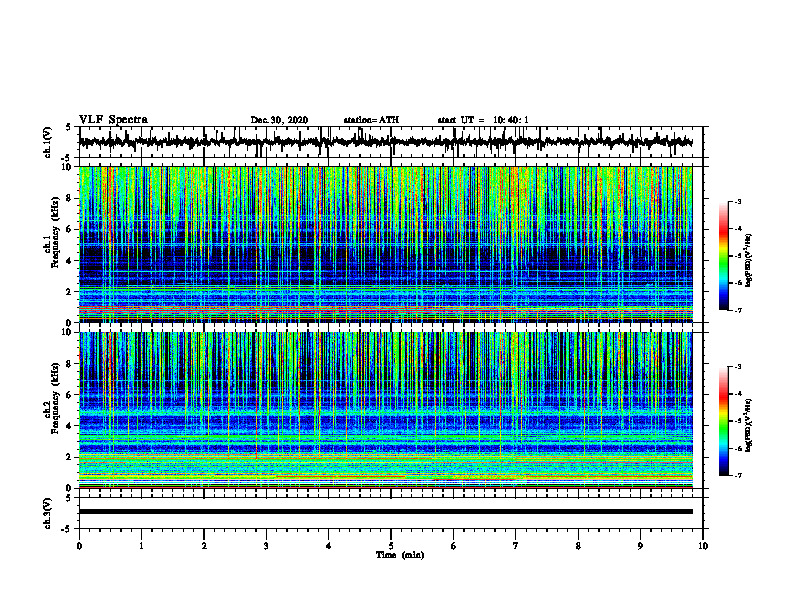Image resolution: width=792 pixels, height=612 pixels.
Task: Click time axis tick label "4"
Action: pos(329,546)
